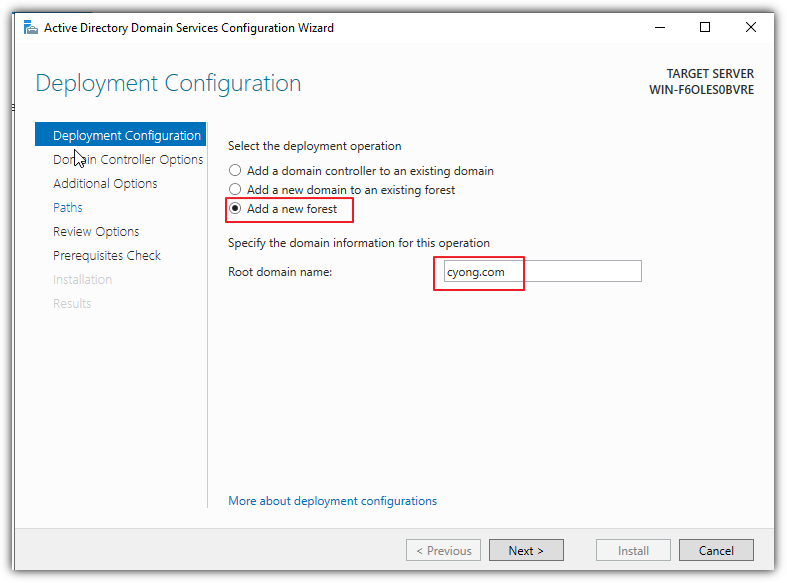This screenshot has width=787, height=583.
Task: Click the WIN-F6OLES0BVRE server name
Action: coord(701,90)
